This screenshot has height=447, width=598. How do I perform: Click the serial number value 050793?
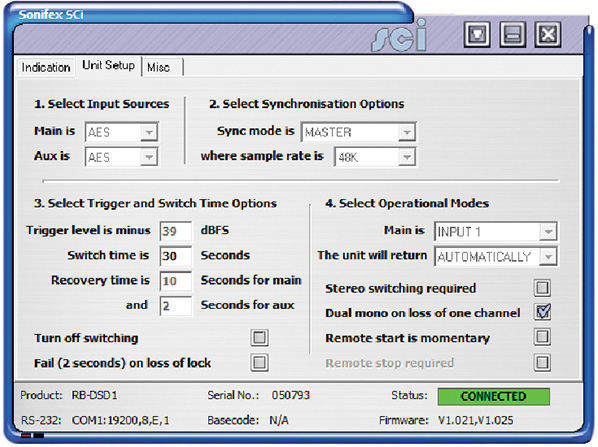click(x=291, y=395)
